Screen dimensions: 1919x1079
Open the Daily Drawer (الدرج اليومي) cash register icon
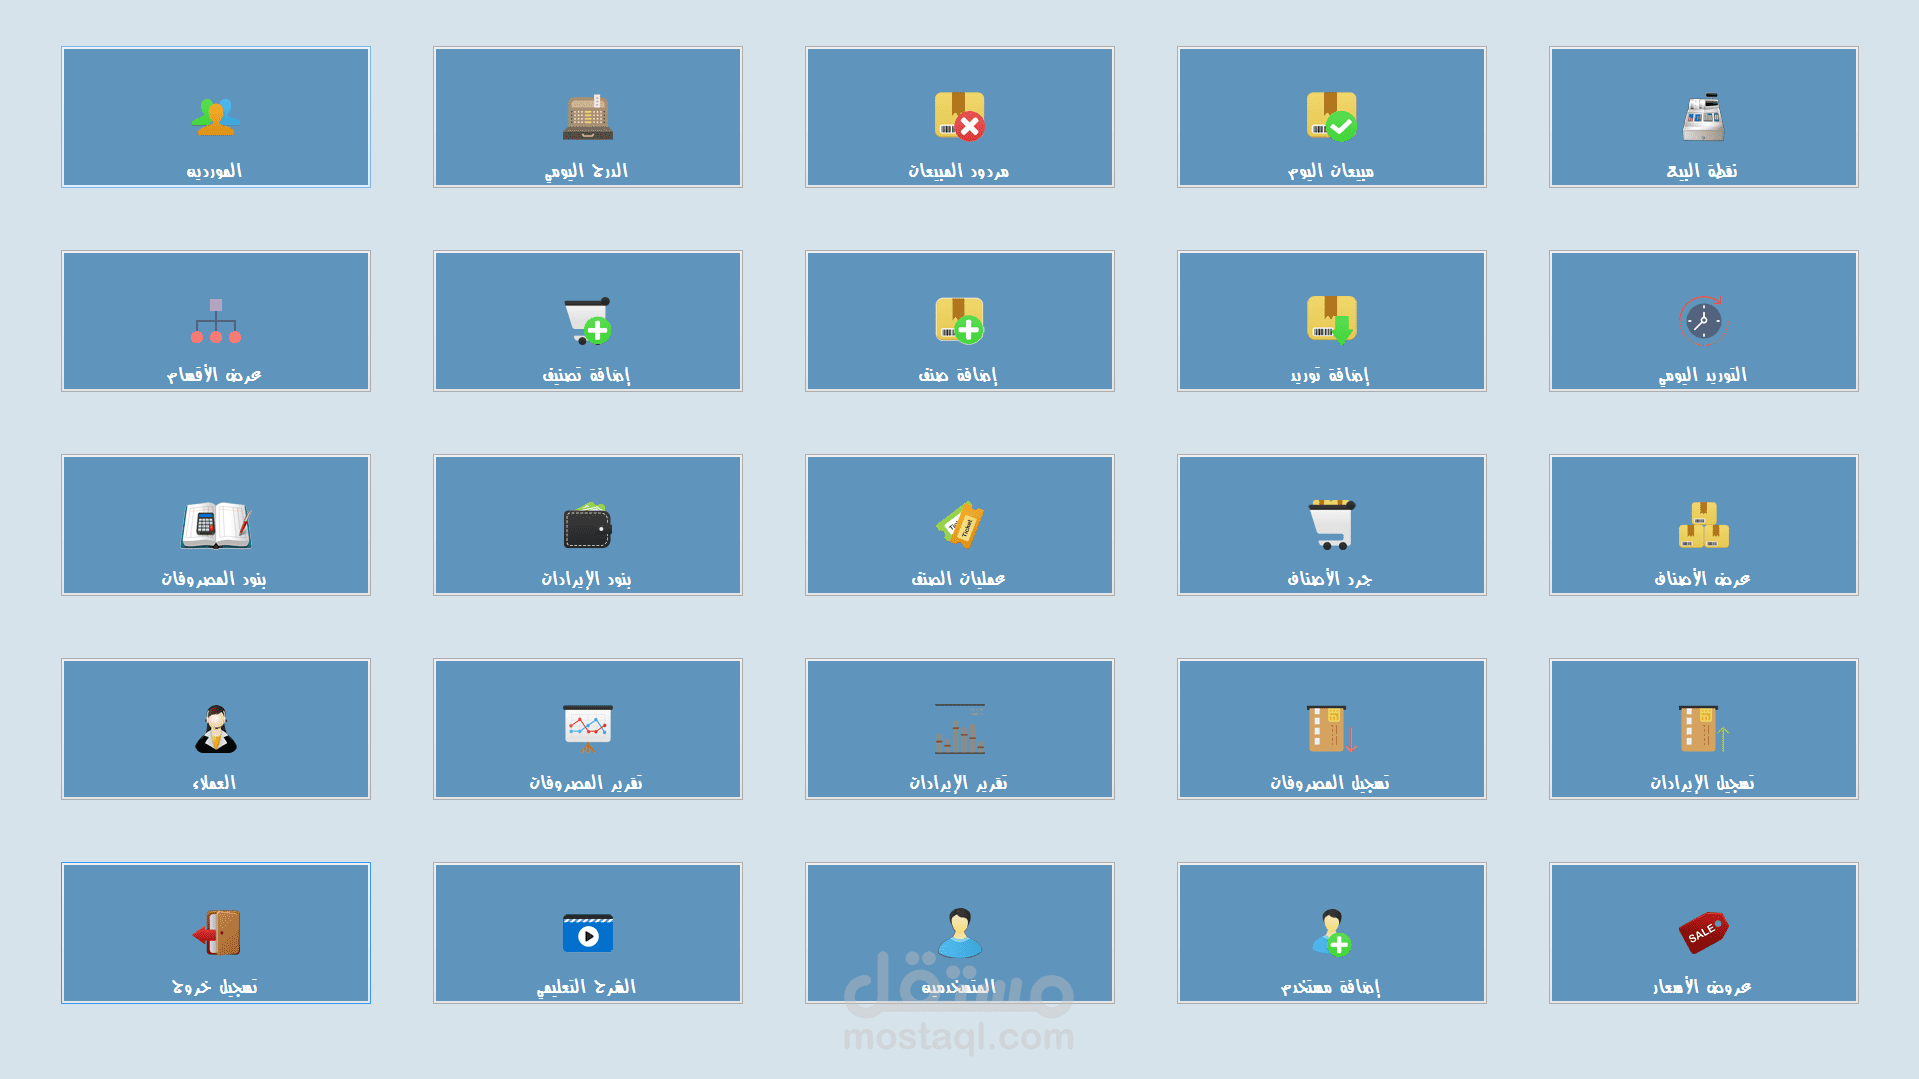pyautogui.click(x=588, y=117)
